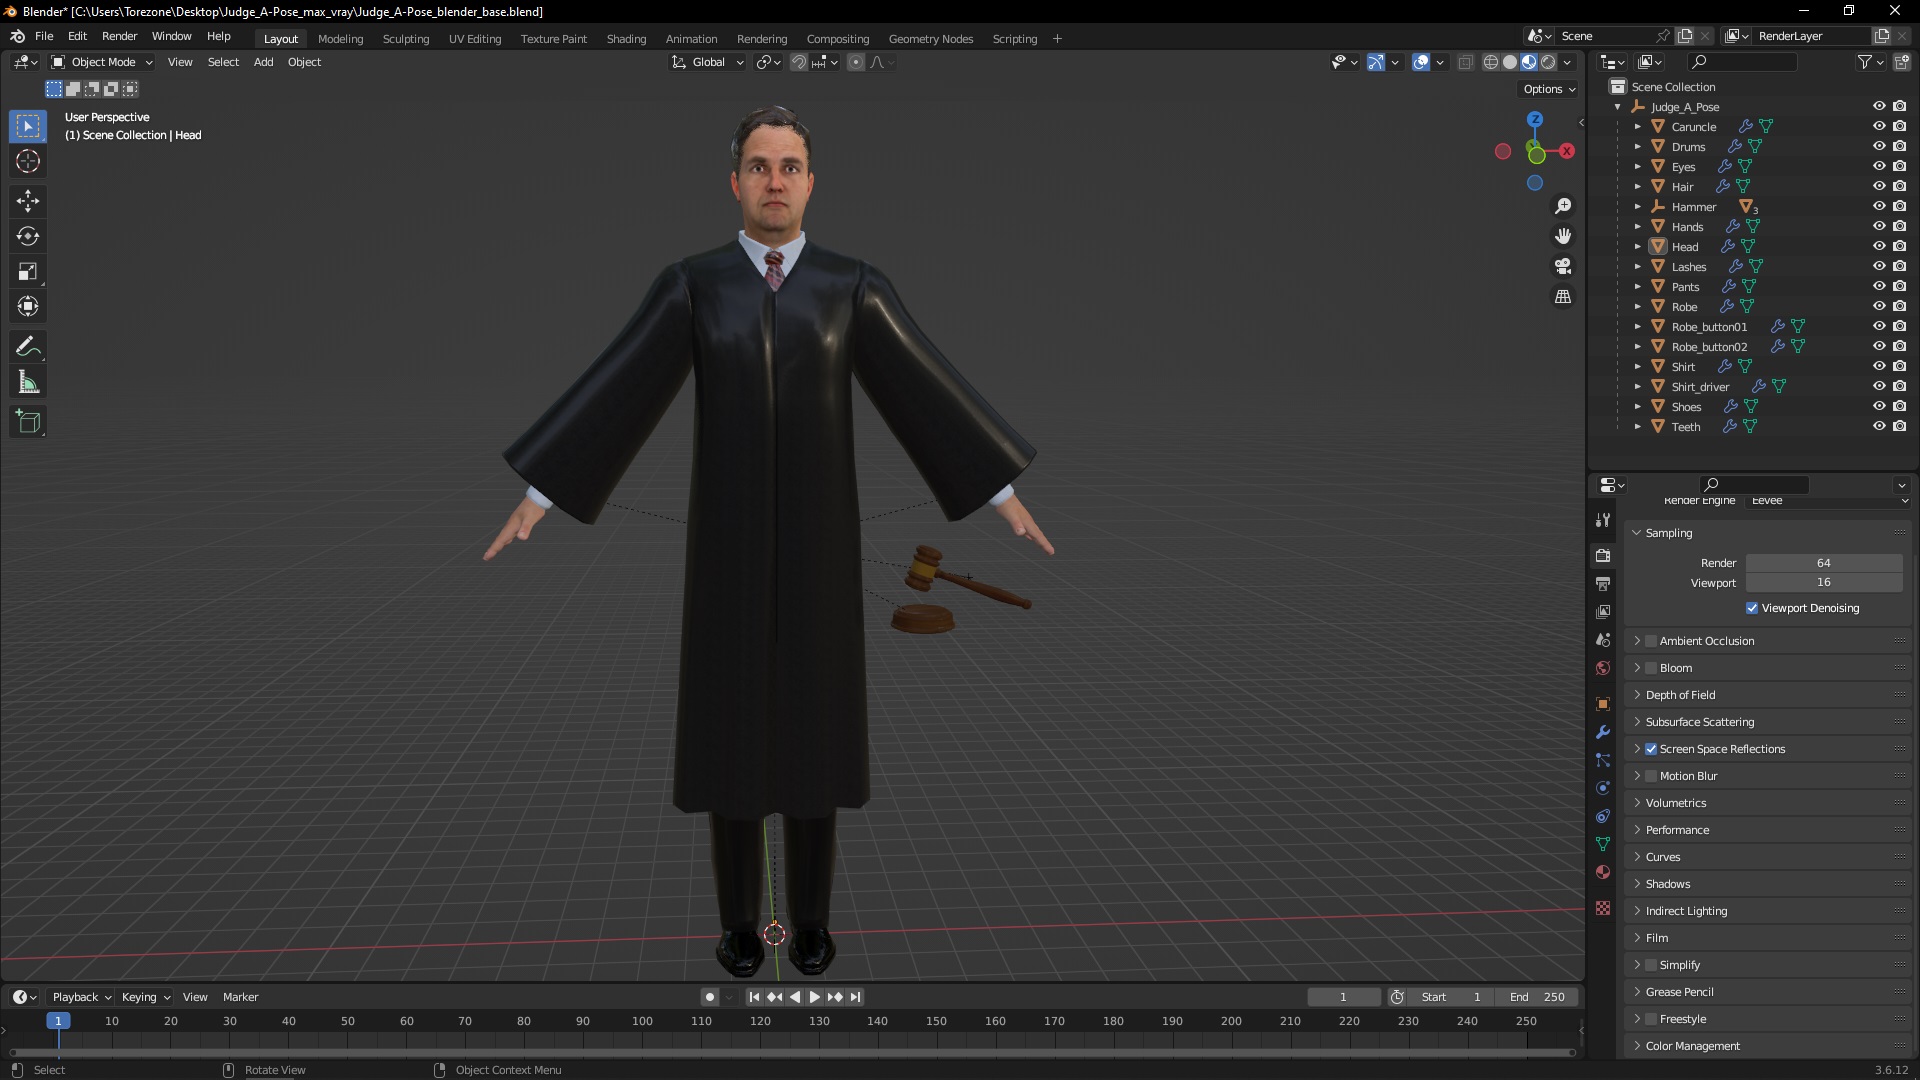Collapse the Judge_A_Pose collection
The height and width of the screenshot is (1080, 1920).
coord(1618,106)
